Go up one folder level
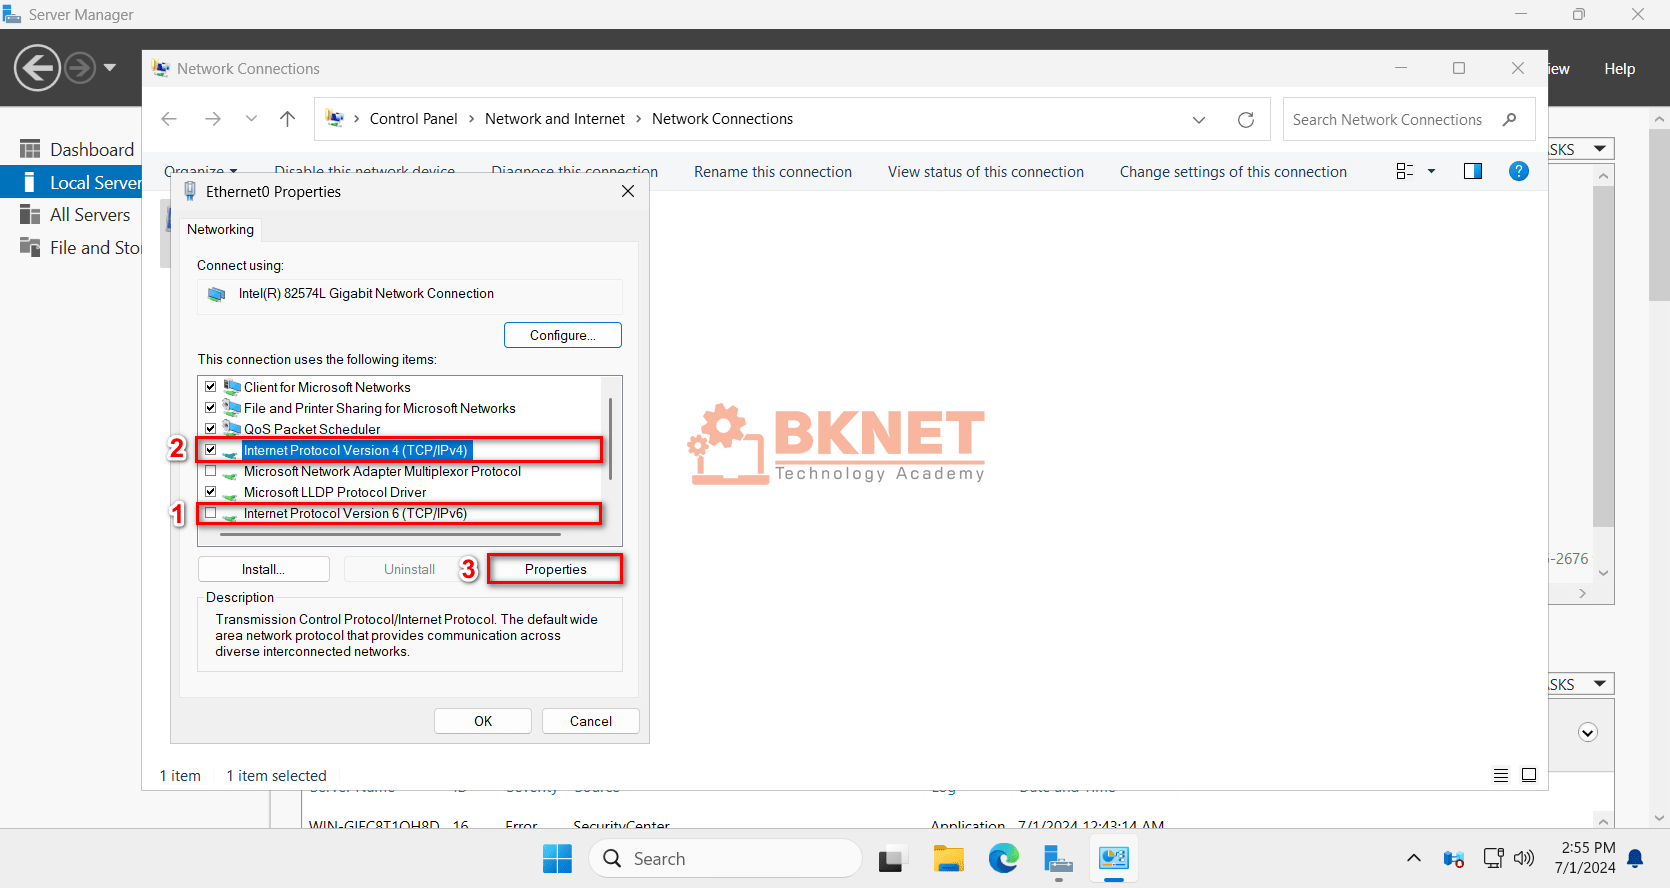 288,119
